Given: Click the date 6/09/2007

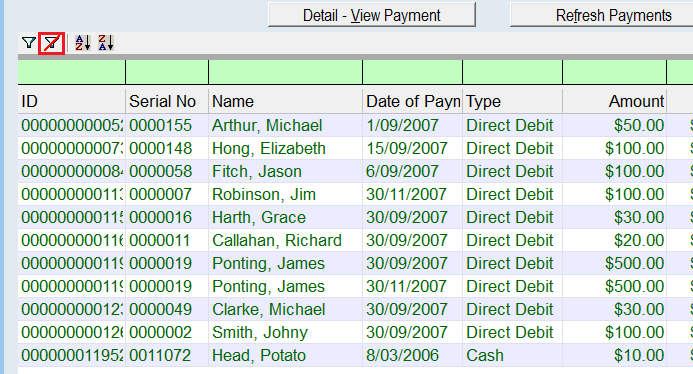Looking at the screenshot, I should coord(402,171).
